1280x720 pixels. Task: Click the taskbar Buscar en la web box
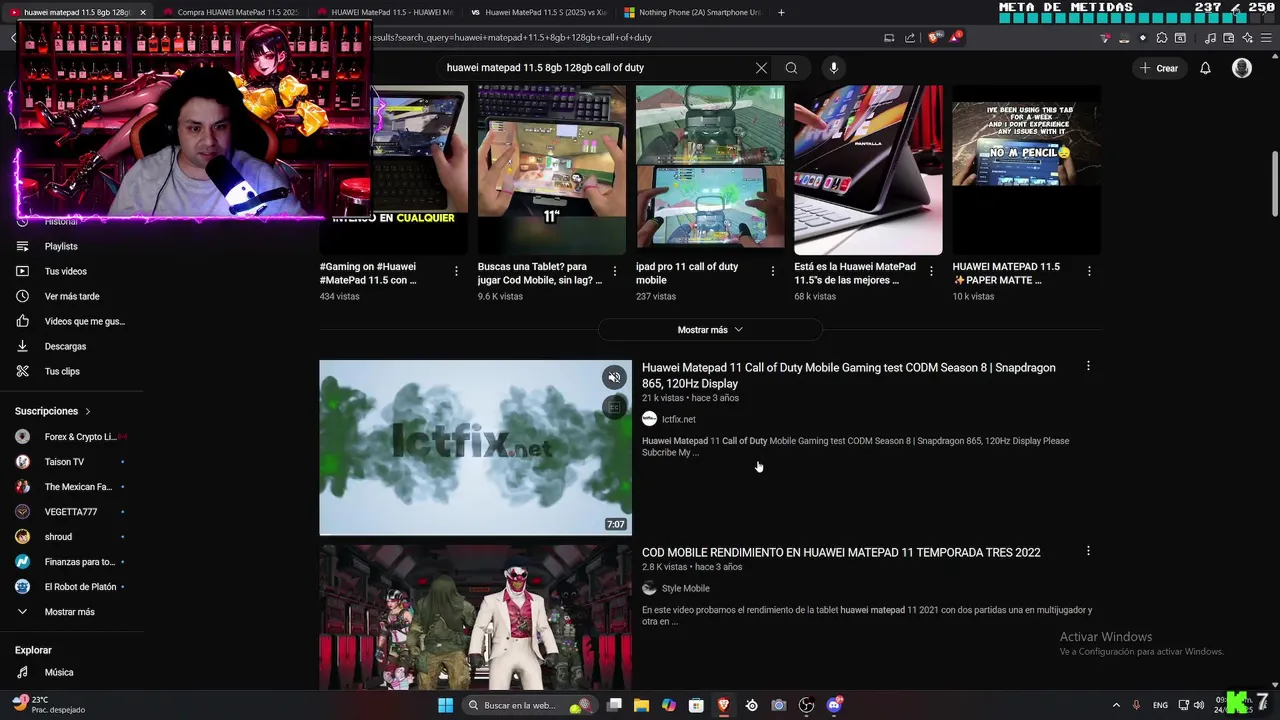[x=529, y=705]
